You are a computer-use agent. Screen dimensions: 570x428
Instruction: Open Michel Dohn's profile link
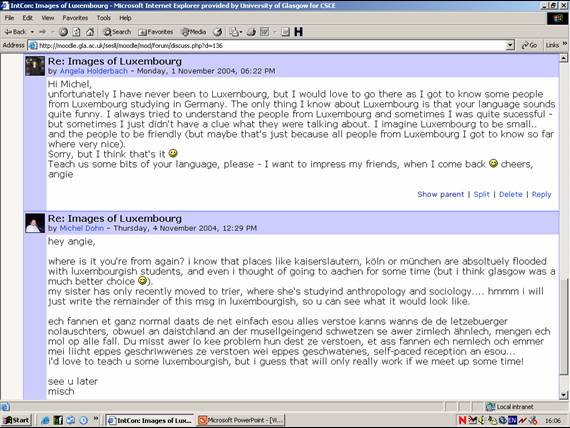pos(81,228)
